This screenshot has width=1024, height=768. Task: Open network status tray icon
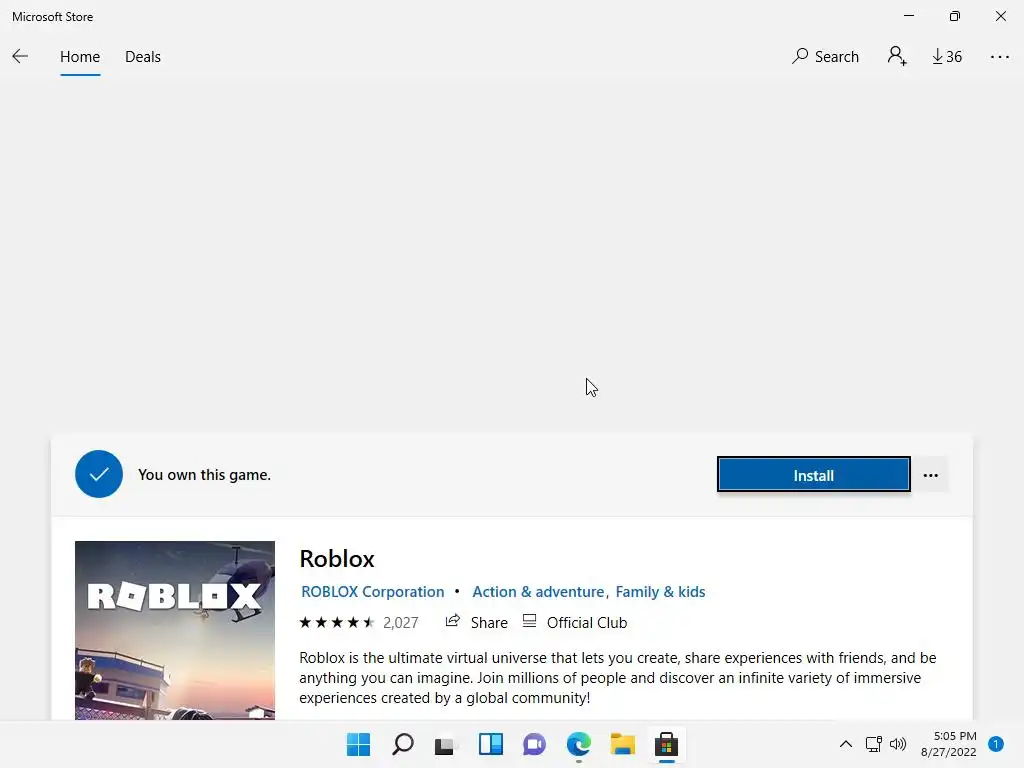[874, 744]
